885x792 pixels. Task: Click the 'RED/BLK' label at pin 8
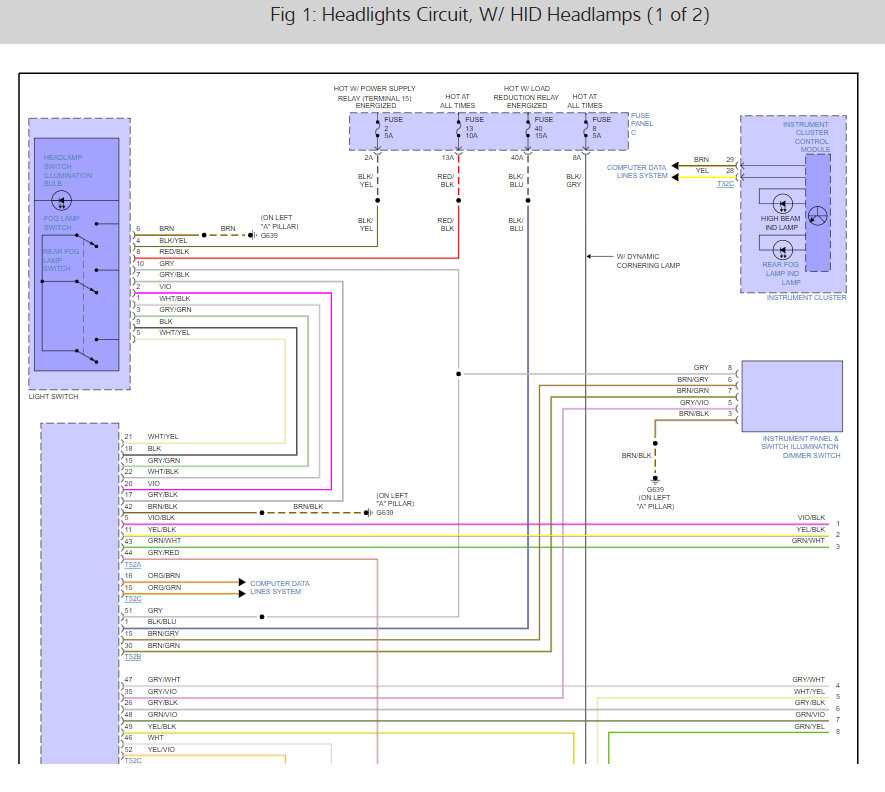pyautogui.click(x=174, y=252)
